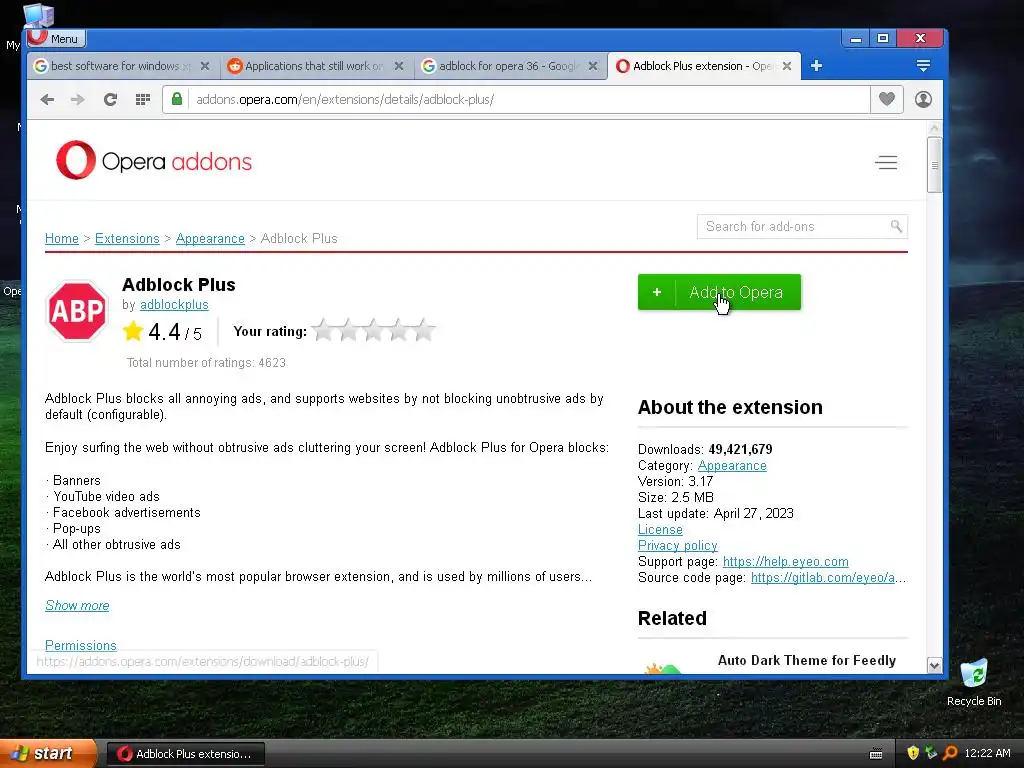Click the 12:22 AM clock
The width and height of the screenshot is (1024, 768).
pos(987,753)
